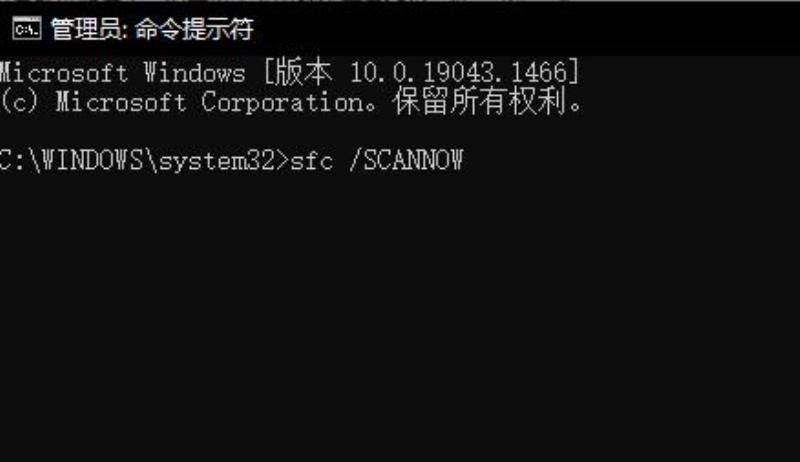Click the word Corporation in the copyright line
The image size is (800, 462).
282,102
